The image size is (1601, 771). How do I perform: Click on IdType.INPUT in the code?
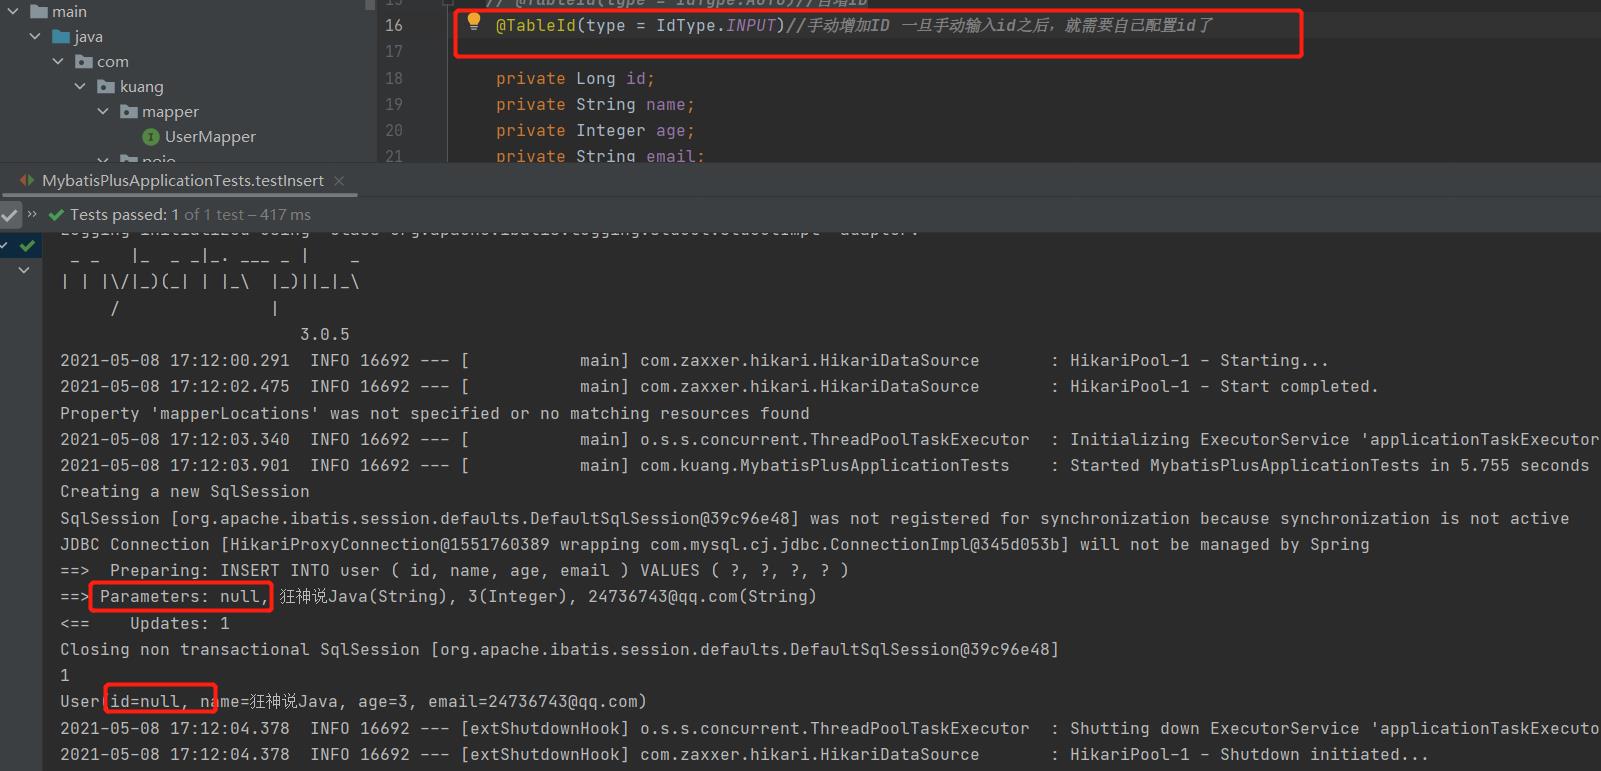point(716,26)
